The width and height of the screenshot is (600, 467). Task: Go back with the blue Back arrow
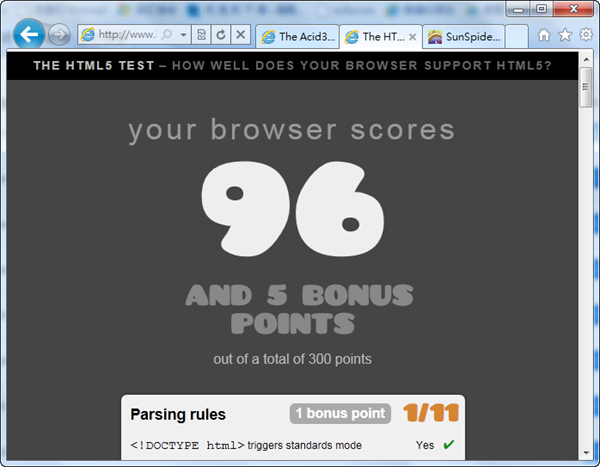[x=29, y=34]
